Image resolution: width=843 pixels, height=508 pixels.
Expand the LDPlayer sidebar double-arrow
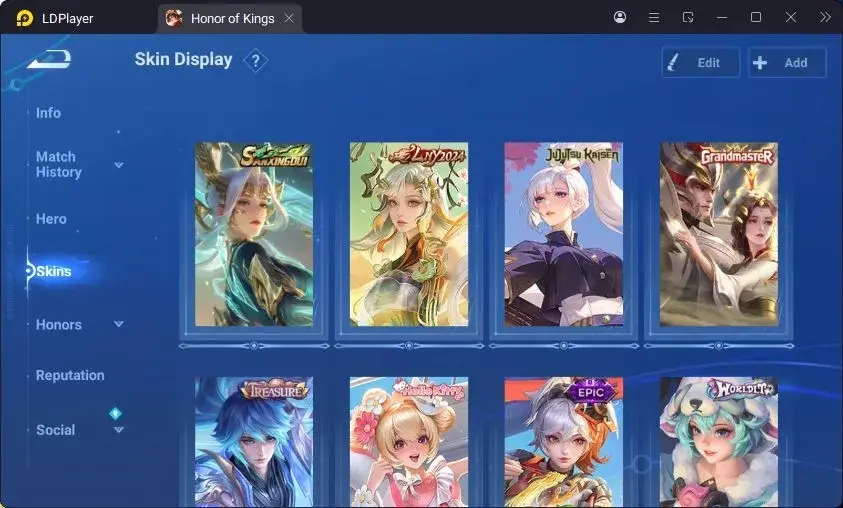click(825, 18)
